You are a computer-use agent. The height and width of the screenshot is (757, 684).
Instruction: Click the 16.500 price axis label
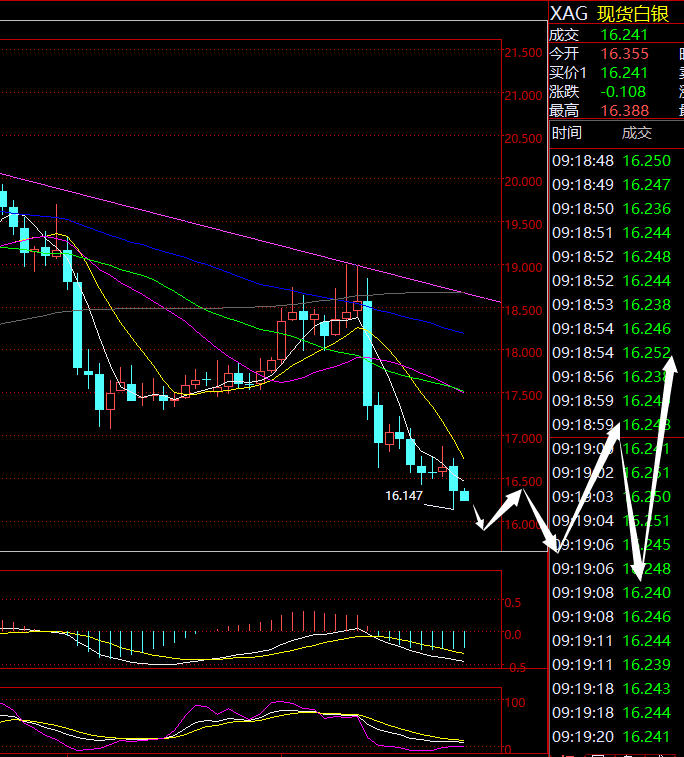click(523, 481)
